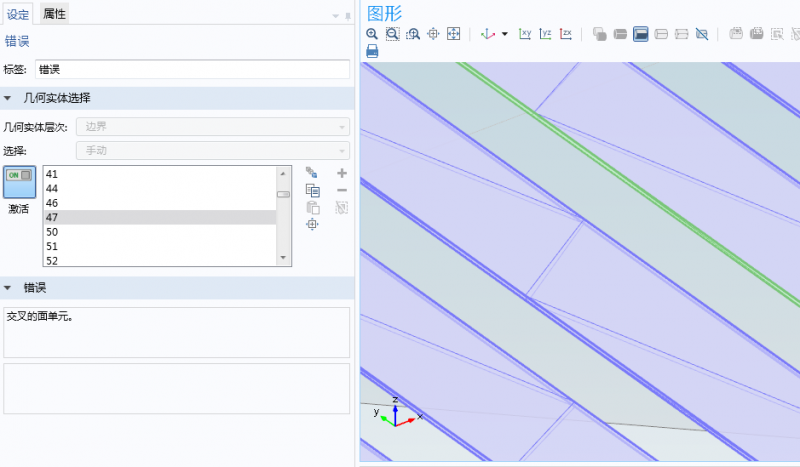Select boundary 52 in the list
This screenshot has height=467, width=800.
point(160,260)
